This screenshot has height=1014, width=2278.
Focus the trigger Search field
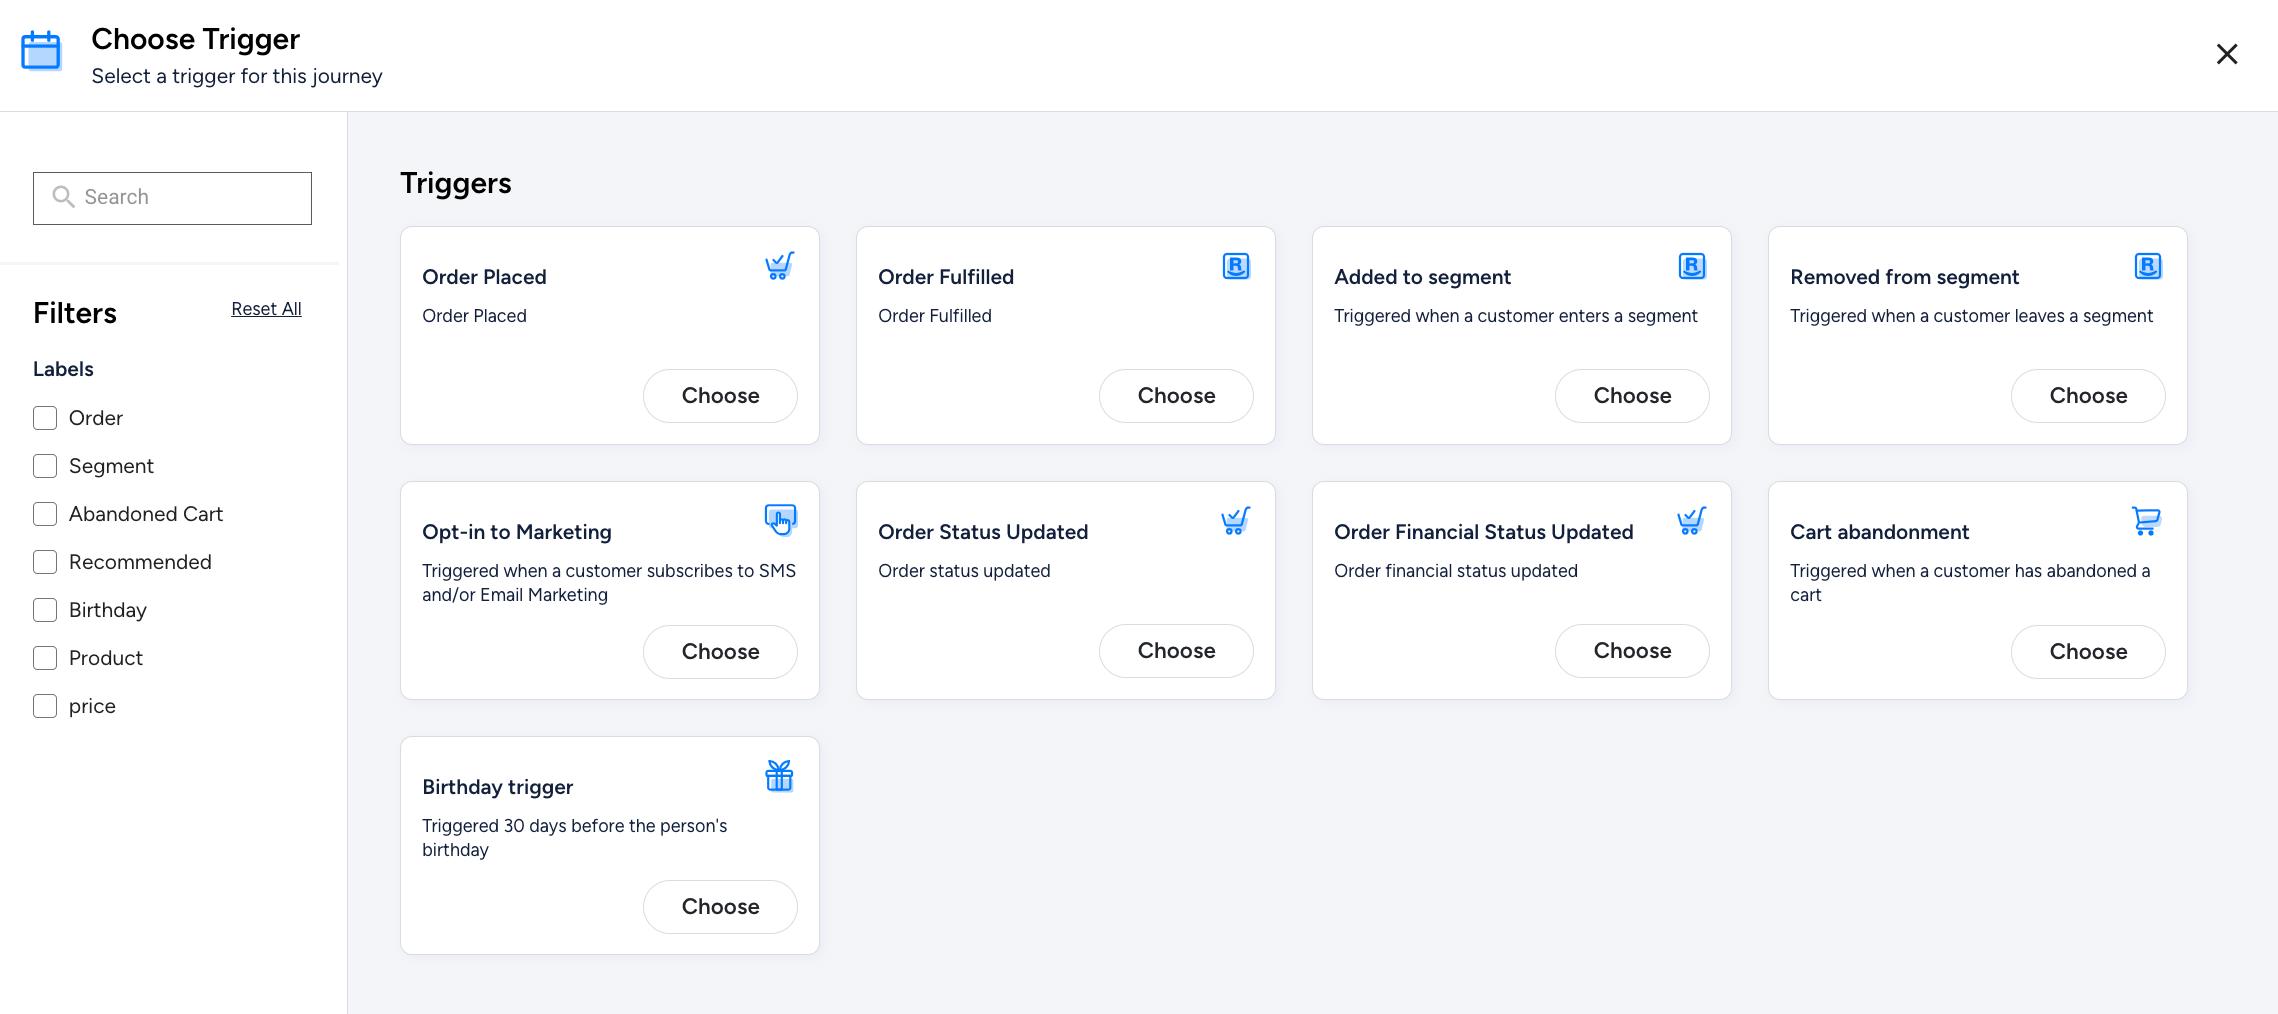pos(172,198)
